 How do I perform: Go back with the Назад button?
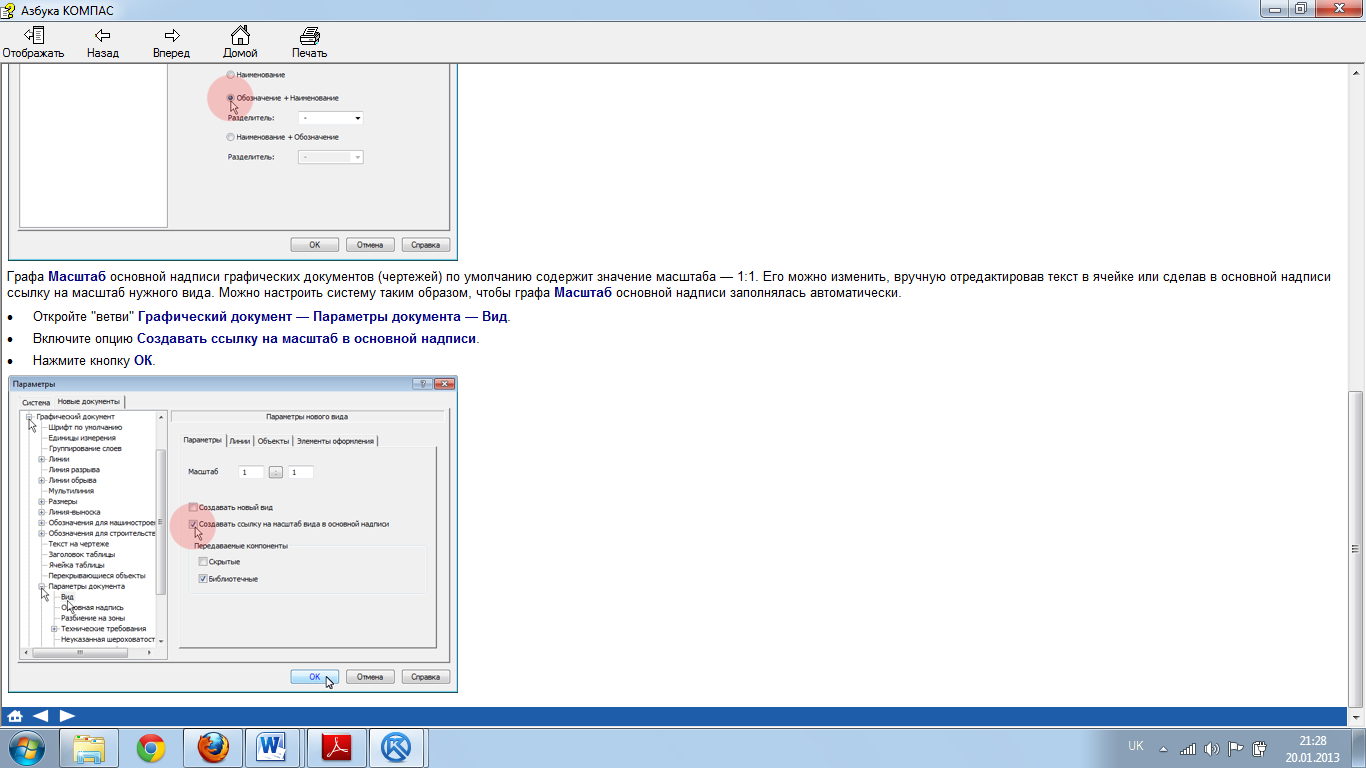coord(102,43)
